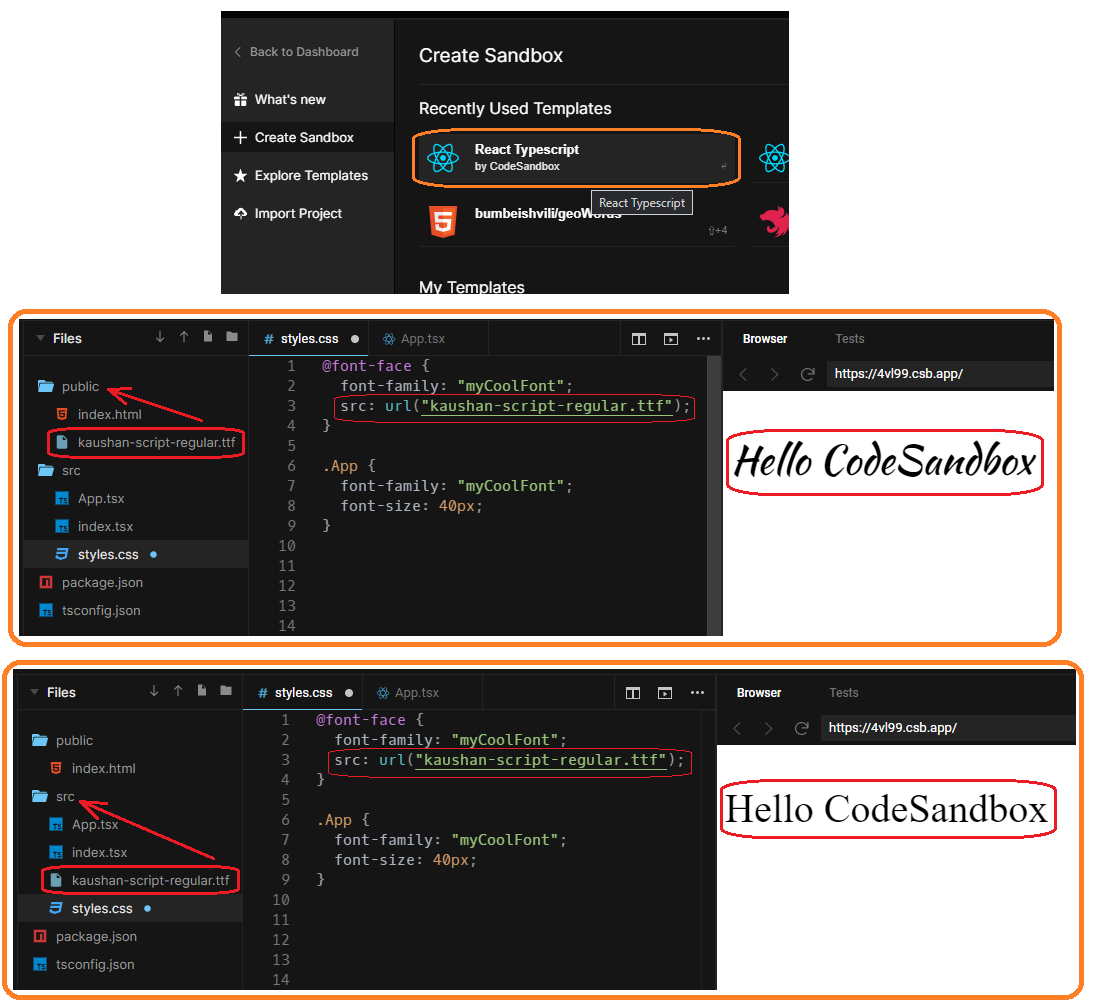Open Explore Templates in sidebar
1093x1007 pixels.
click(300, 176)
